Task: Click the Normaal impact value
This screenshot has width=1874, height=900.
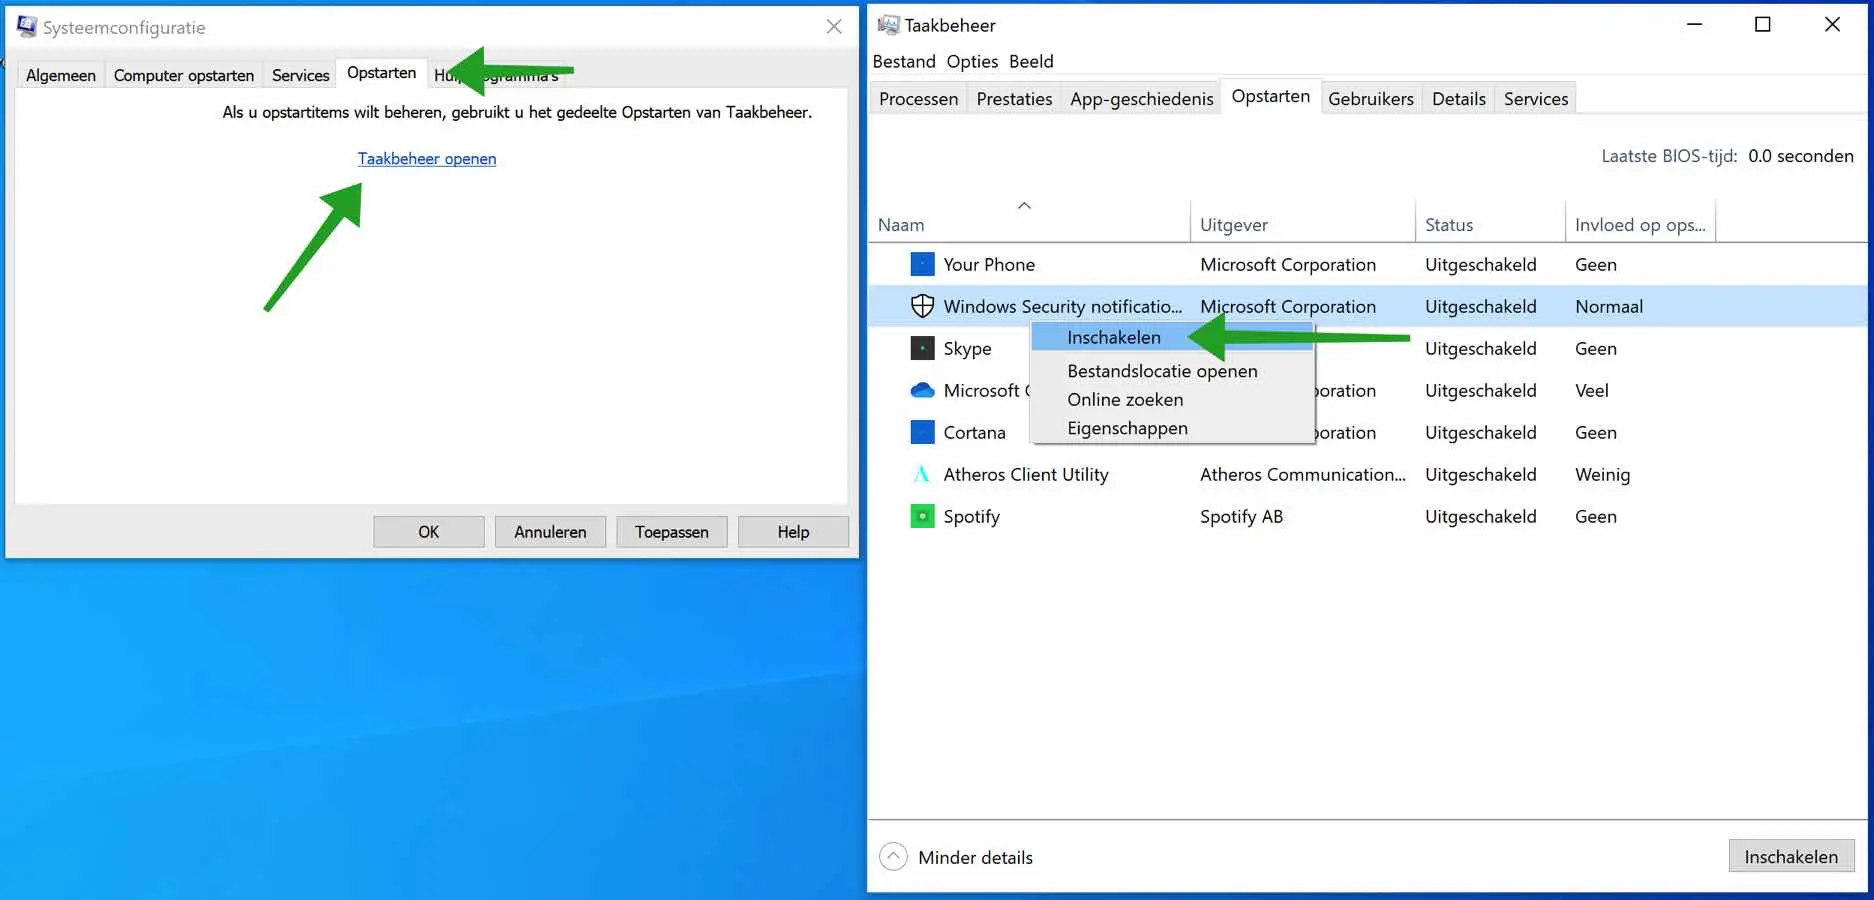Action: [x=1608, y=306]
